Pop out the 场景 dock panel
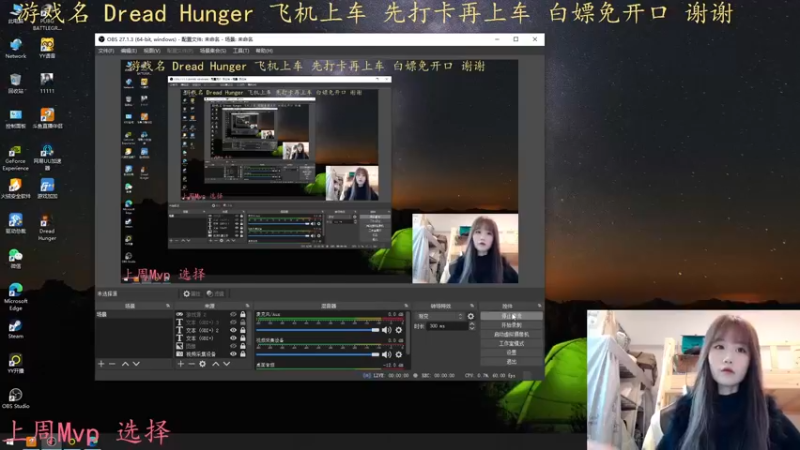The height and width of the screenshot is (450, 800). click(168, 306)
